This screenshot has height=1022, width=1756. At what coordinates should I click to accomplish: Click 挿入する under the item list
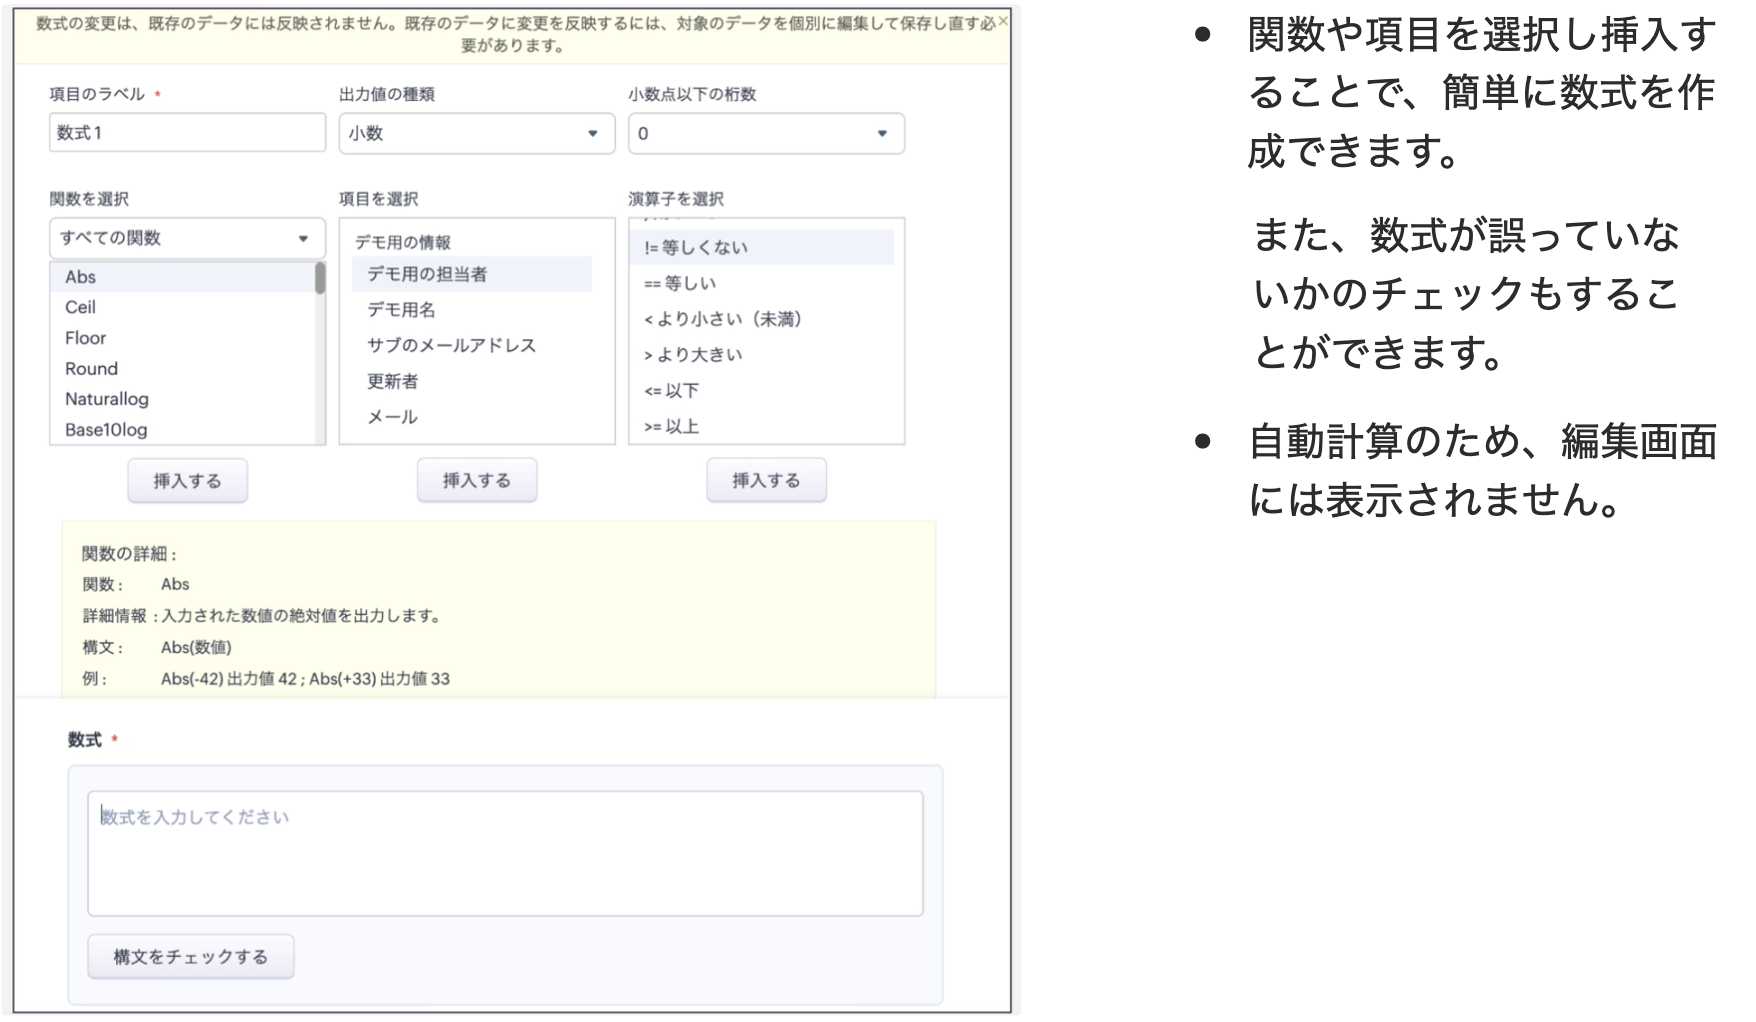click(x=477, y=481)
